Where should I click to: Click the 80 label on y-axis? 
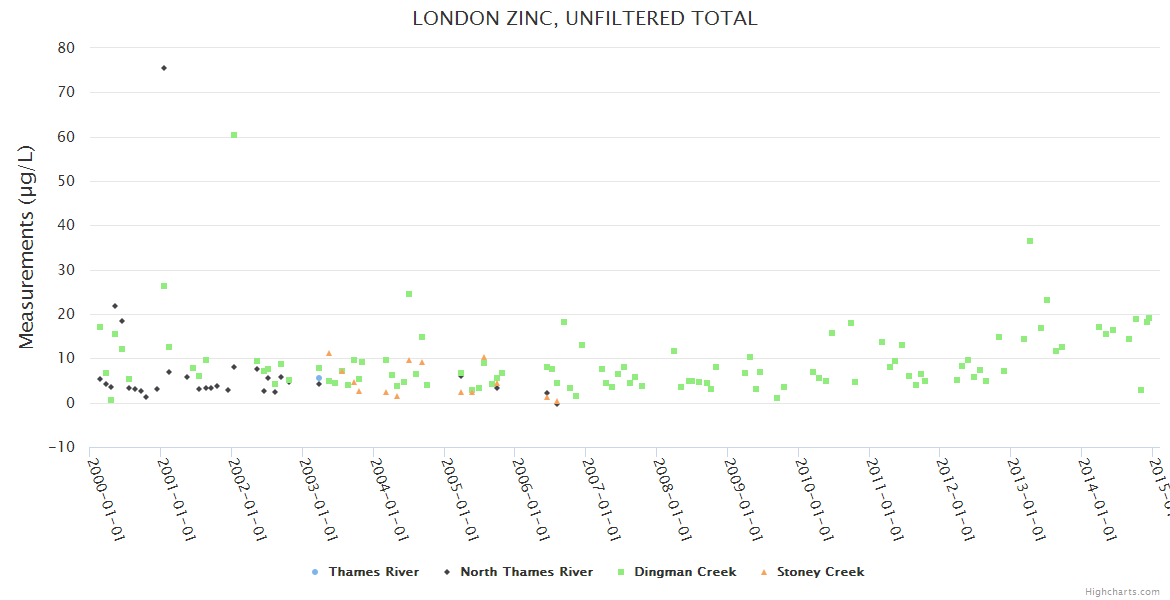66,48
